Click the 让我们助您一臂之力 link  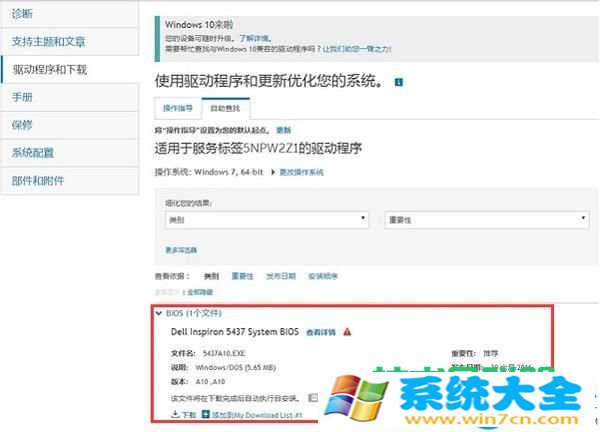356,49
